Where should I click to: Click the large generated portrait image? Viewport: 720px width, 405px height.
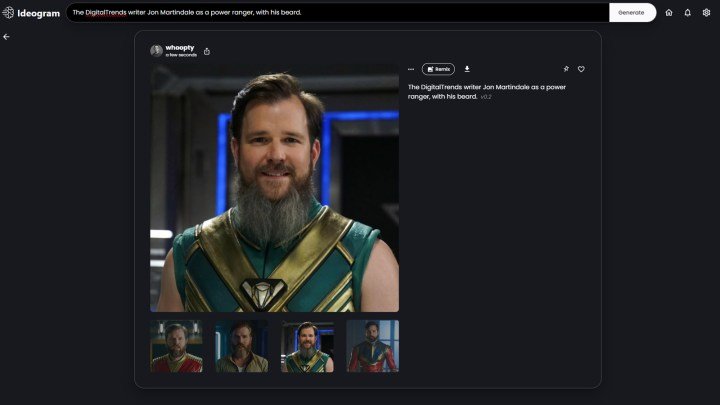pyautogui.click(x=274, y=189)
